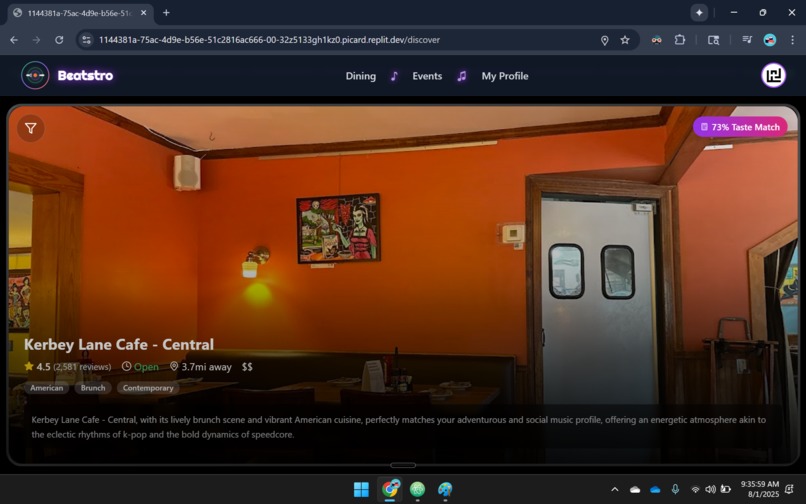This screenshot has height=504, width=806.
Task: Click the 73% Taste Match badge
Action: [740, 127]
